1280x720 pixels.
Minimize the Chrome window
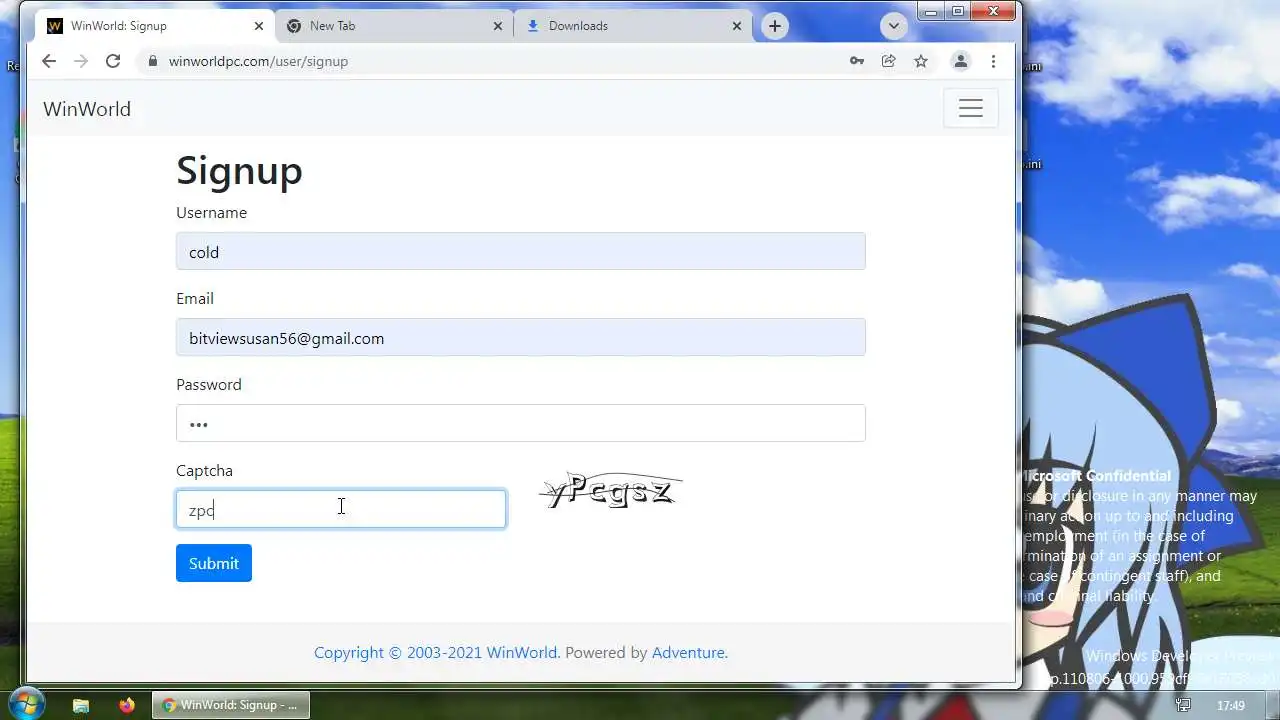click(x=931, y=11)
